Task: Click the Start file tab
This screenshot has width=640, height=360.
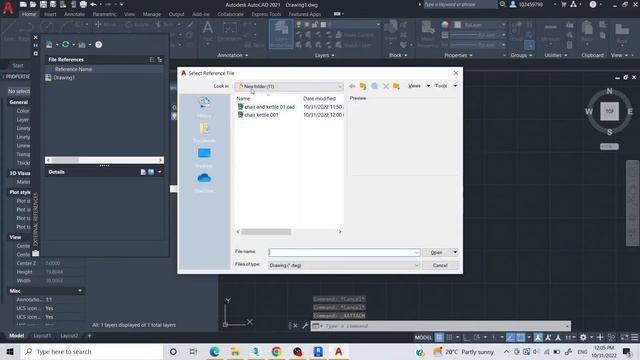Action: click(x=18, y=66)
